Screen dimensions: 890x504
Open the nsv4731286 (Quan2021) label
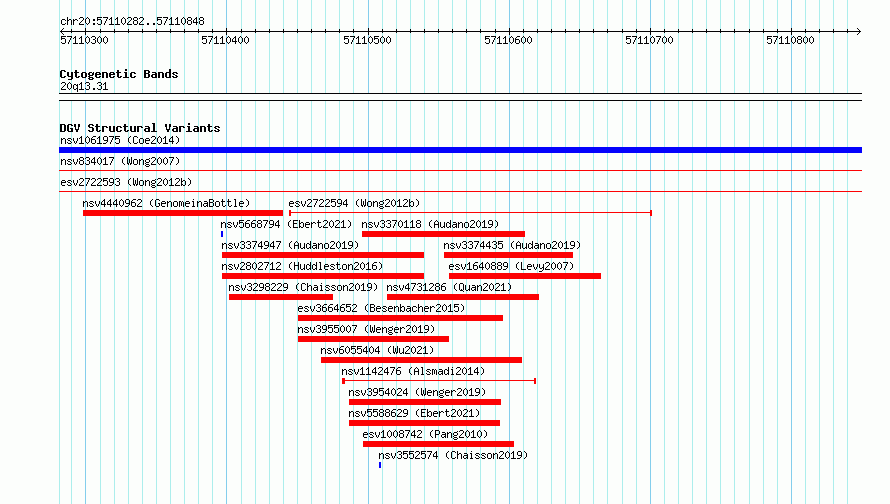[x=449, y=287]
